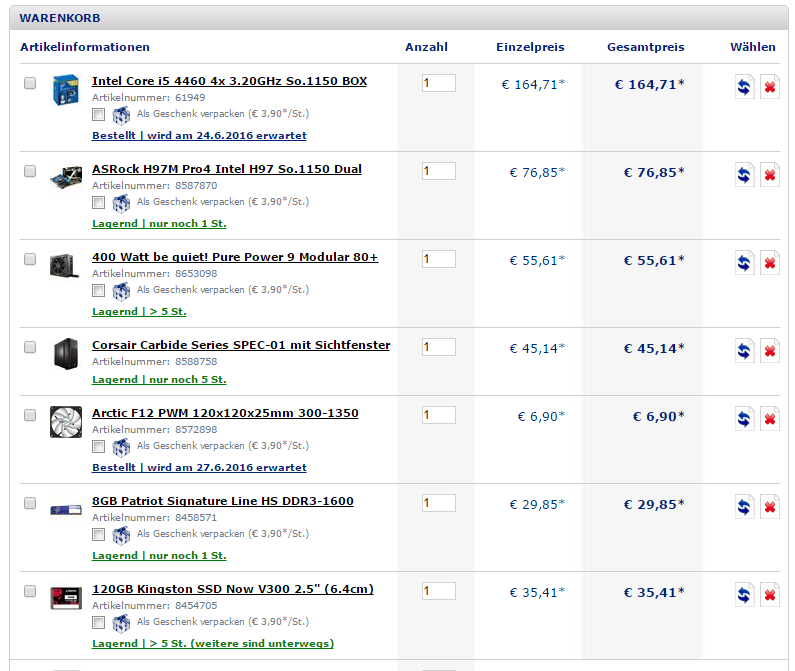Click quantity field for Kingston SSD
795x671 pixels.
(439, 591)
